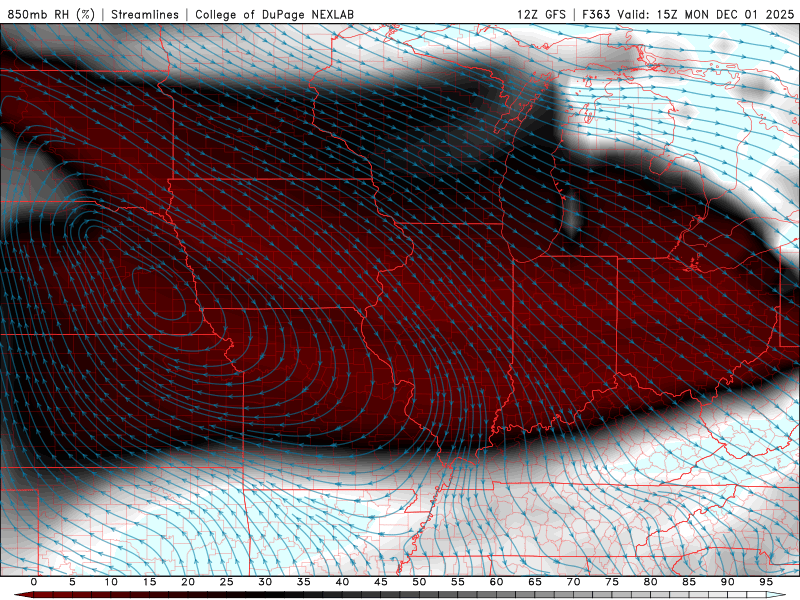Click the "850mb RH (%)" title text
Image resolution: width=800 pixels, height=600 pixels.
[51, 14]
